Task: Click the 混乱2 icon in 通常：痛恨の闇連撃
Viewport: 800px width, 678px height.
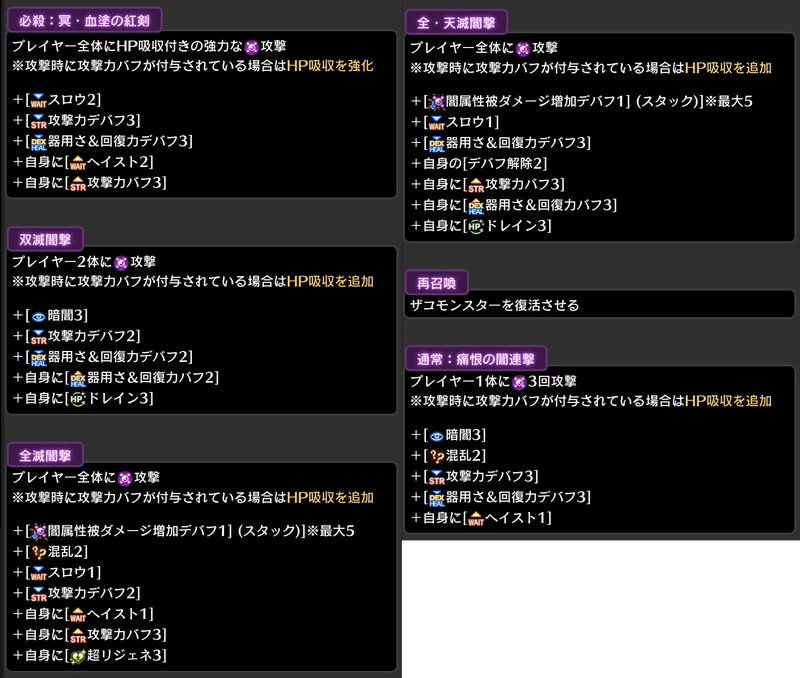Action: click(436, 456)
